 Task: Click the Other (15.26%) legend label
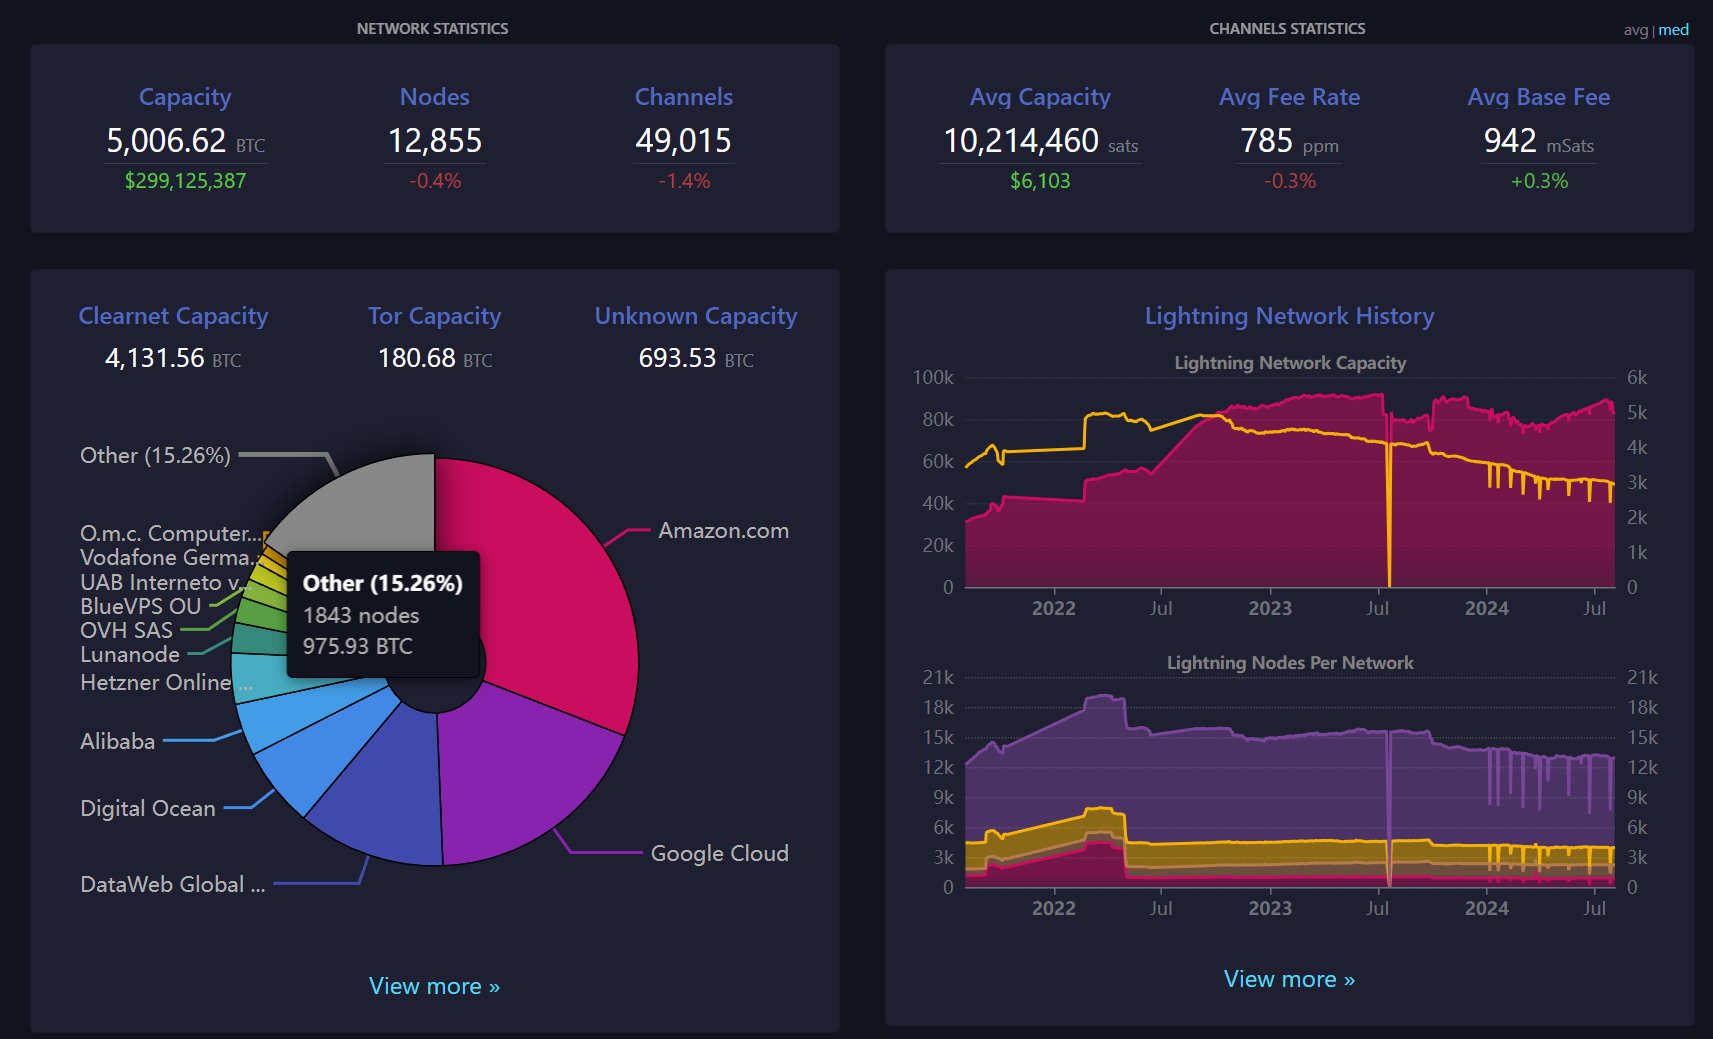(x=155, y=456)
